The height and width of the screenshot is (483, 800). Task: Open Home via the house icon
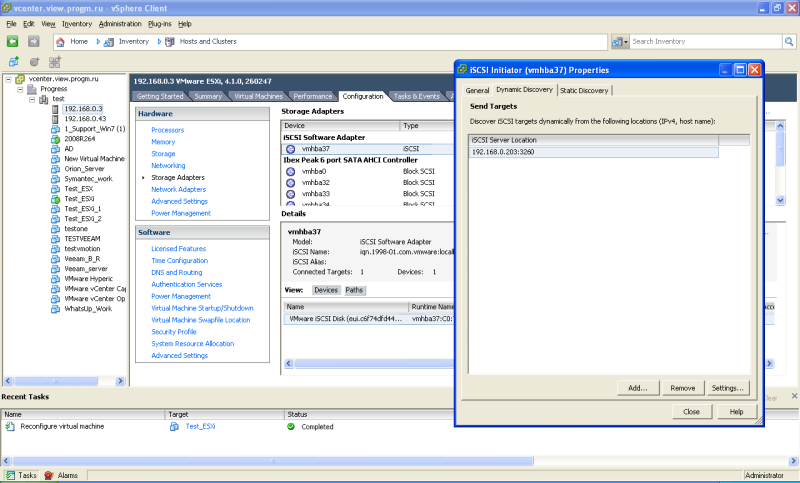pyautogui.click(x=61, y=42)
